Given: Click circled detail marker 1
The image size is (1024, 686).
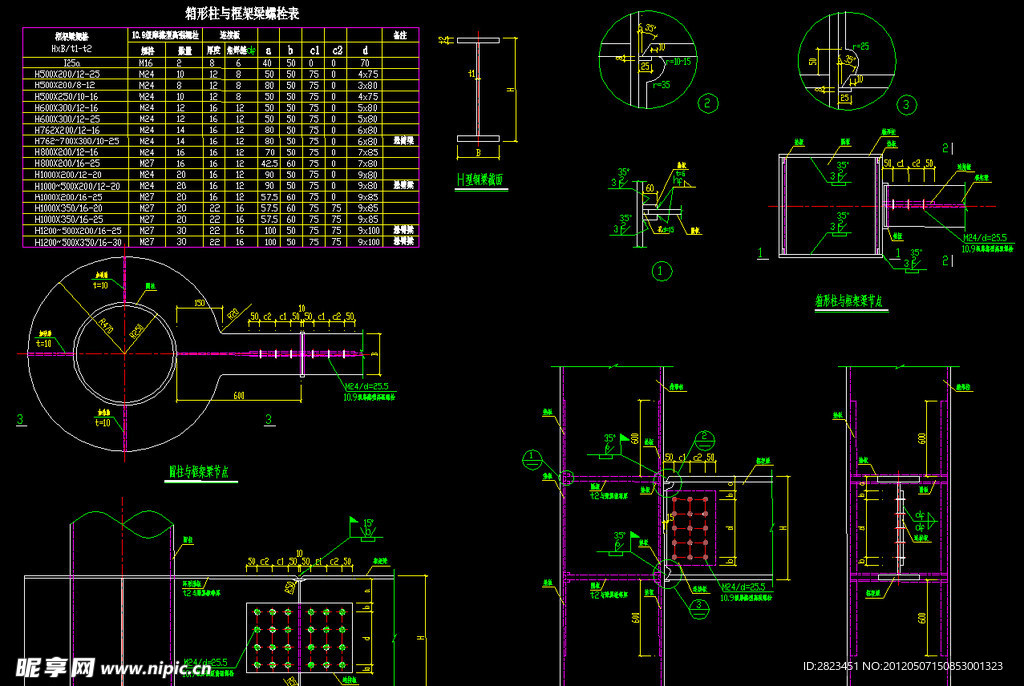Looking at the screenshot, I should [x=661, y=270].
